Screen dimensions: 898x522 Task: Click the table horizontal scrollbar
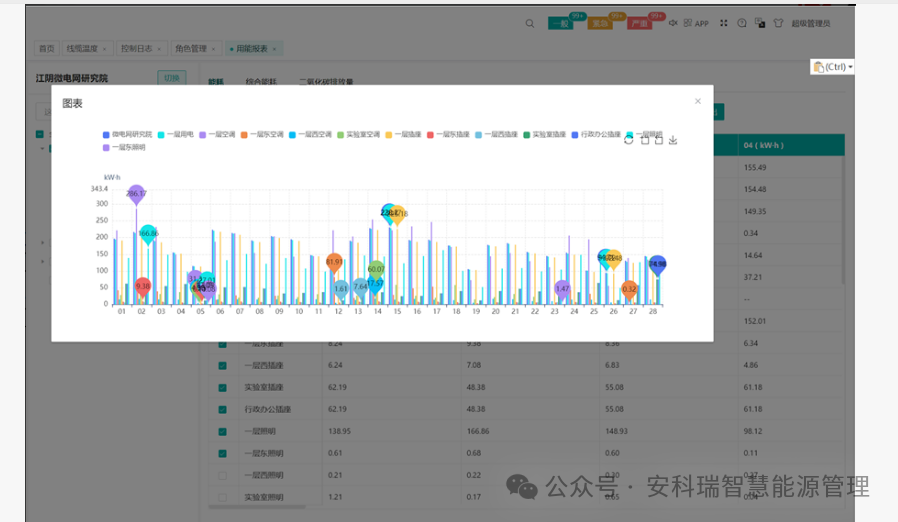point(257,507)
